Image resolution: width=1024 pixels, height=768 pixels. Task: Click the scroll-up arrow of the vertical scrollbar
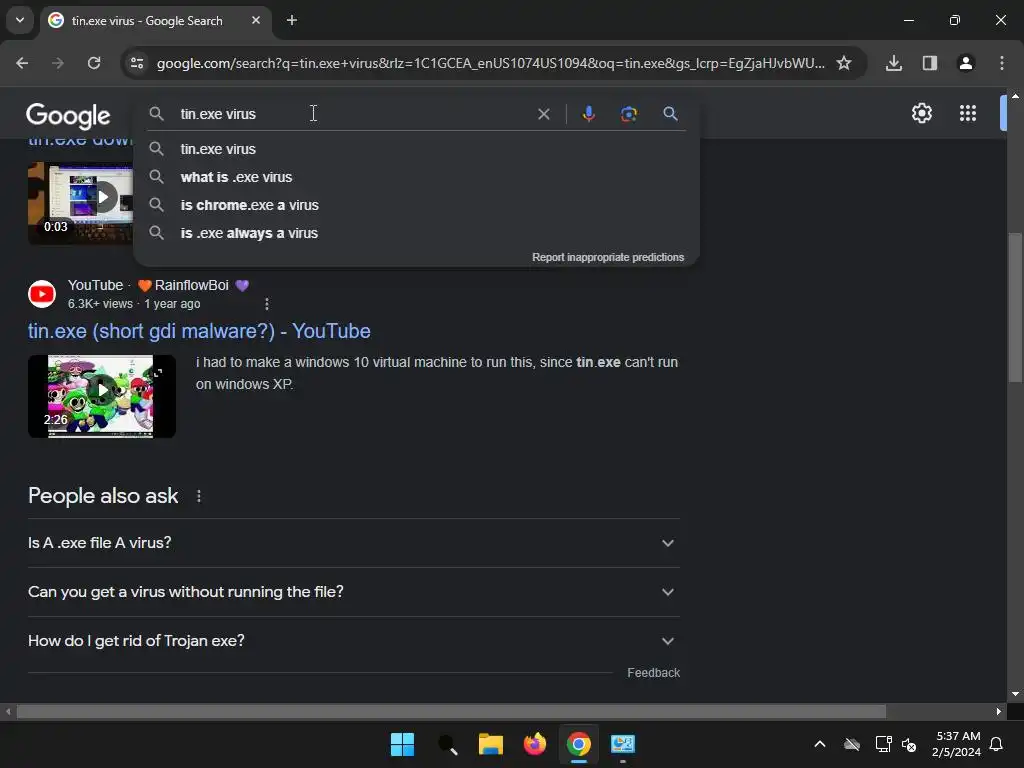pyautogui.click(x=1015, y=97)
